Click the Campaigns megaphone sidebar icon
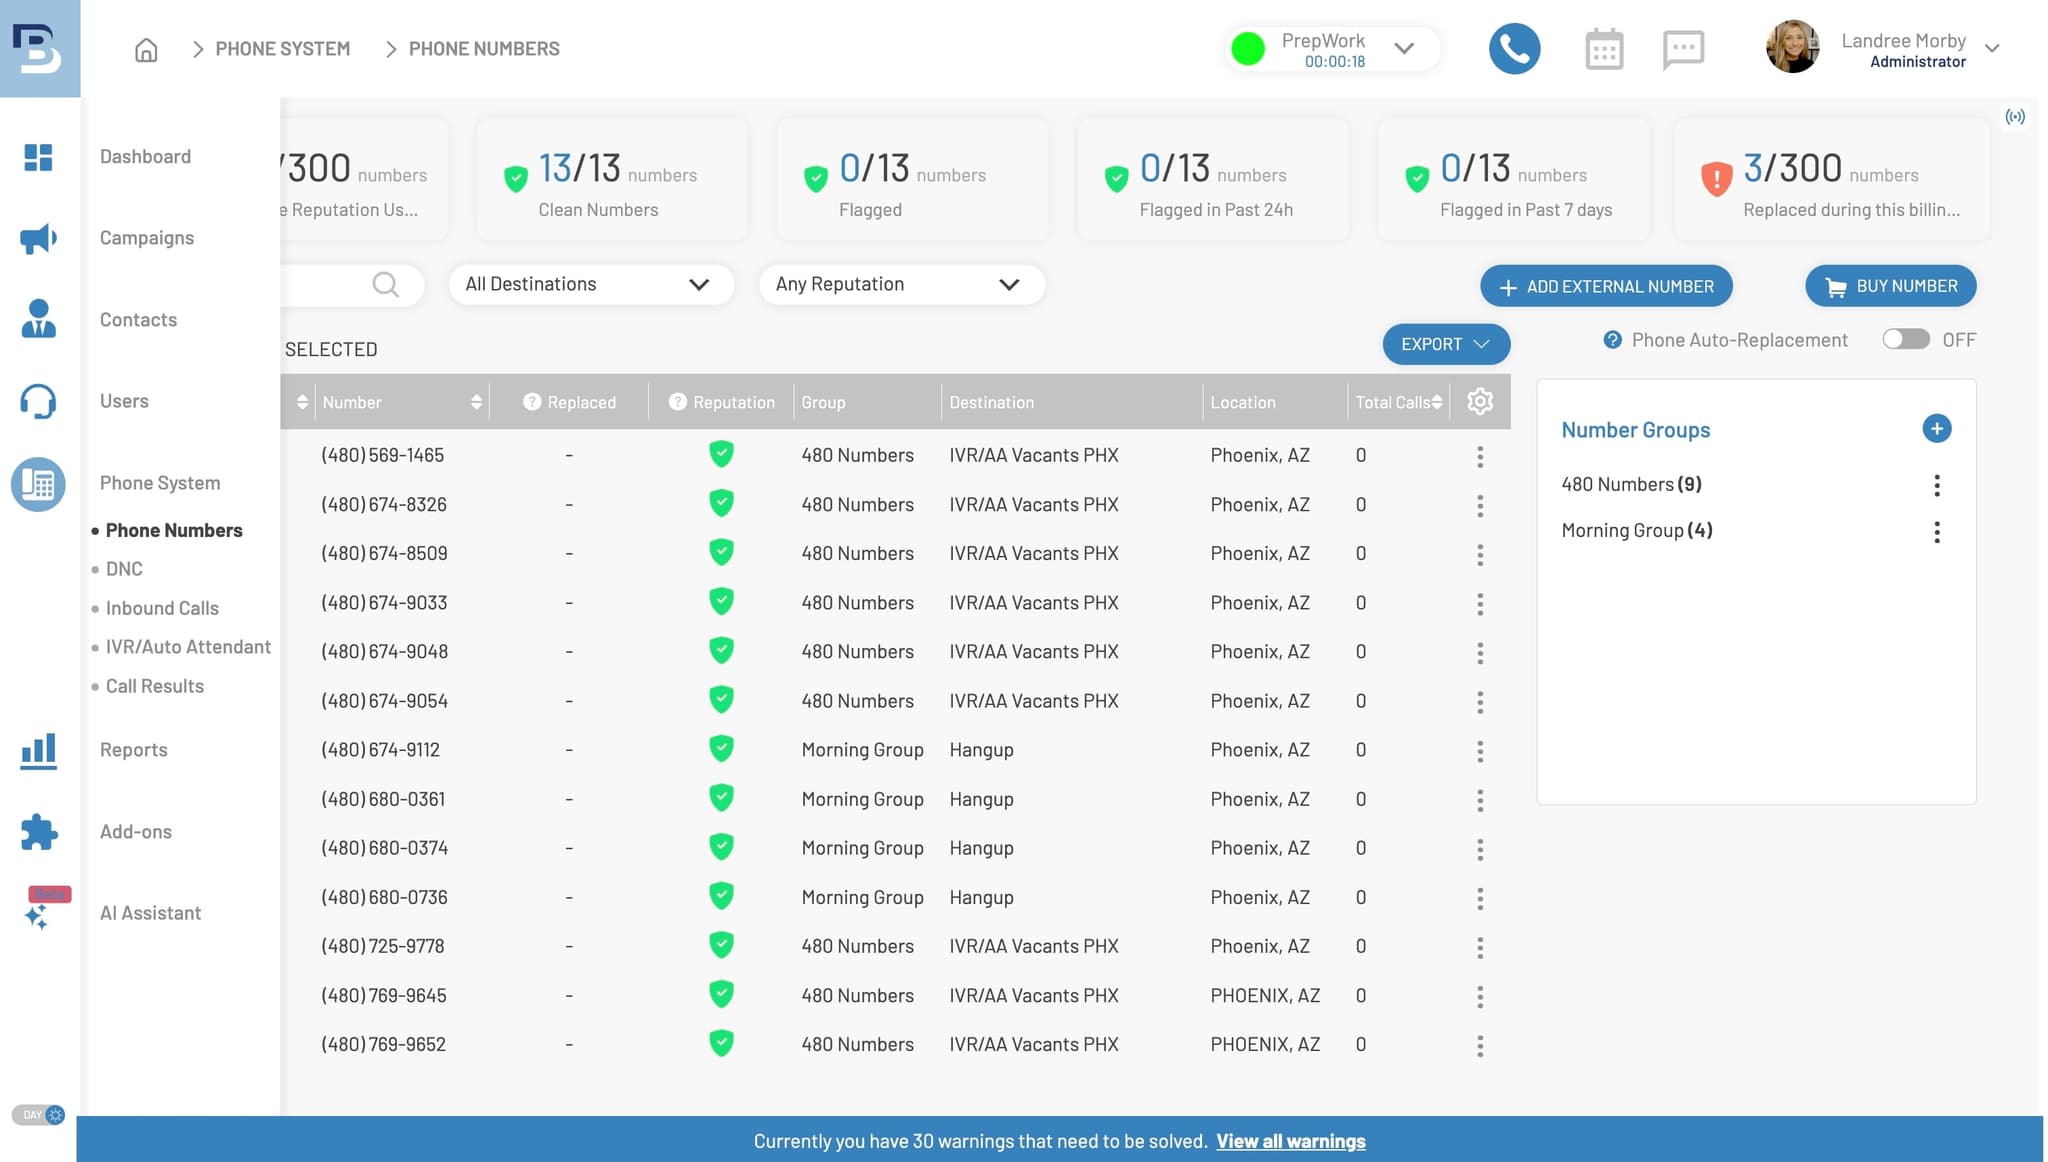 click(x=38, y=238)
